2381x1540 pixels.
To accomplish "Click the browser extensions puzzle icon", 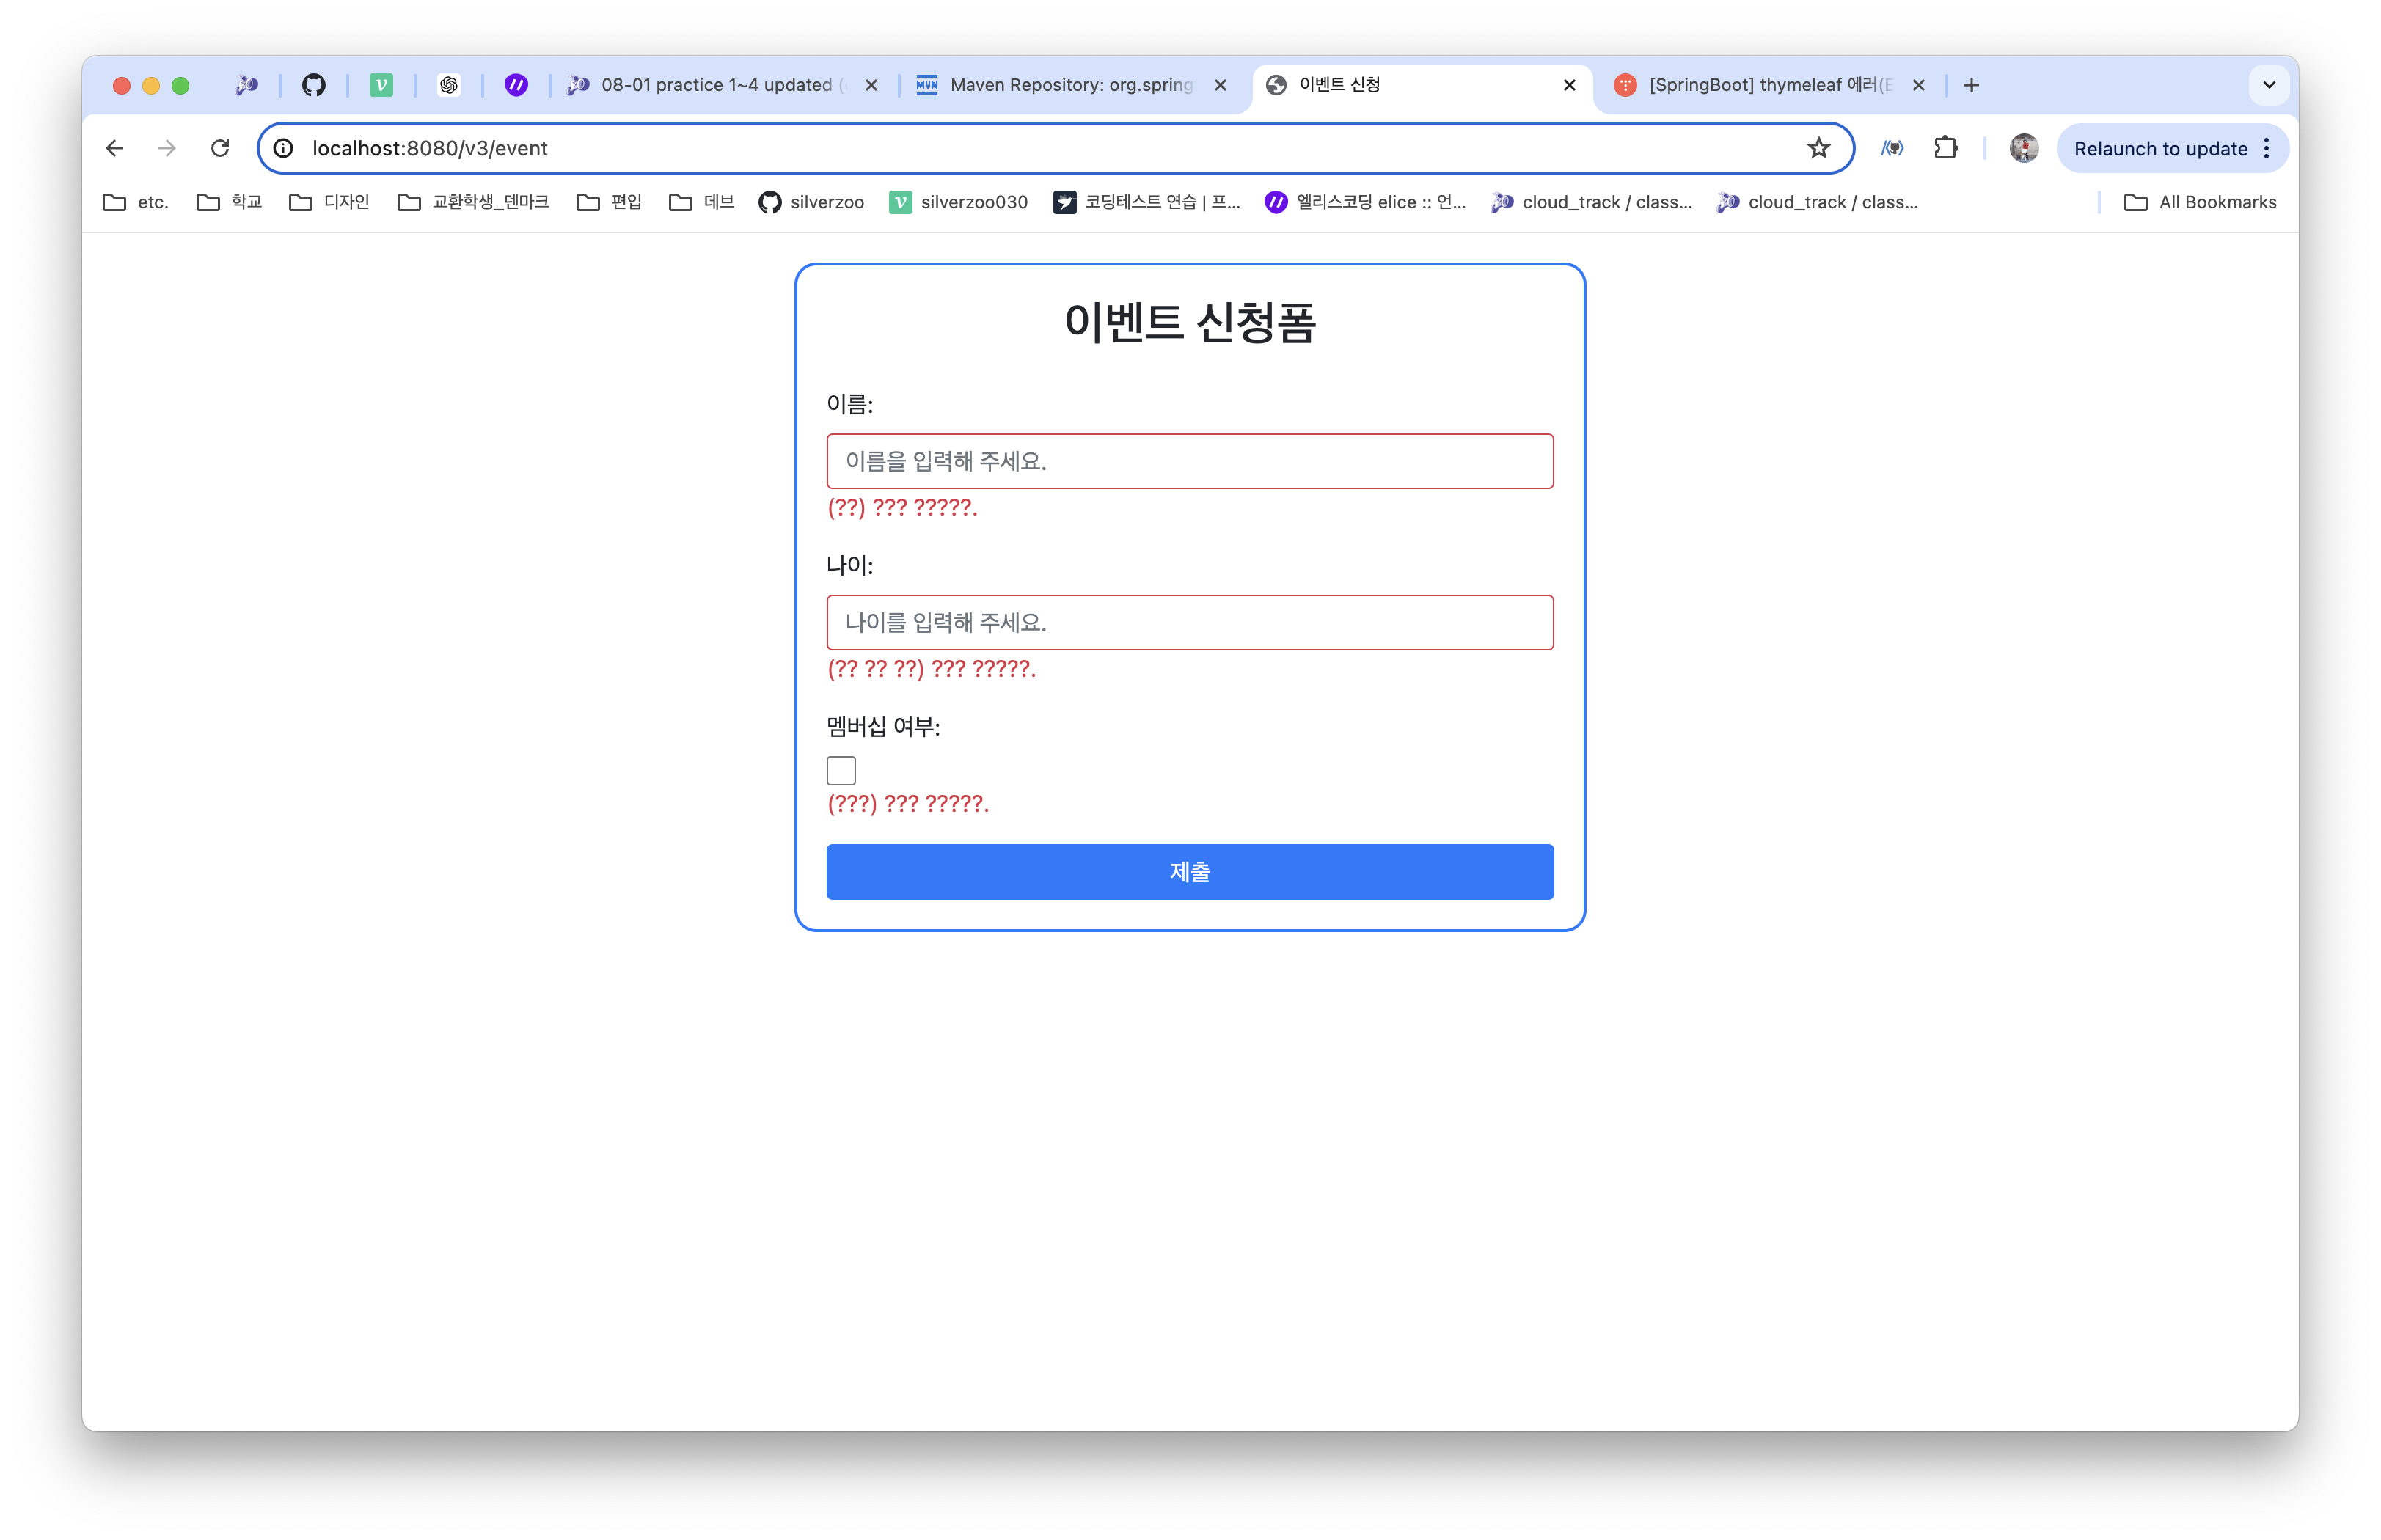I will pyautogui.click(x=1946, y=147).
